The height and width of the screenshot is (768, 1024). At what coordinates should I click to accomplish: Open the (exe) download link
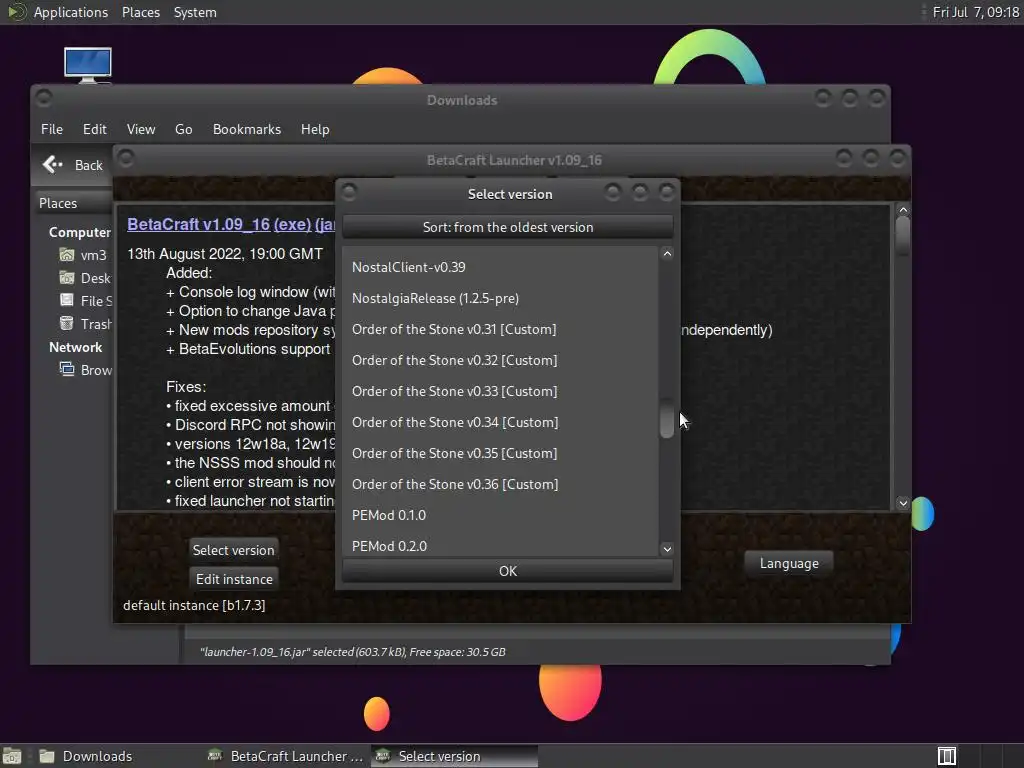tap(292, 224)
